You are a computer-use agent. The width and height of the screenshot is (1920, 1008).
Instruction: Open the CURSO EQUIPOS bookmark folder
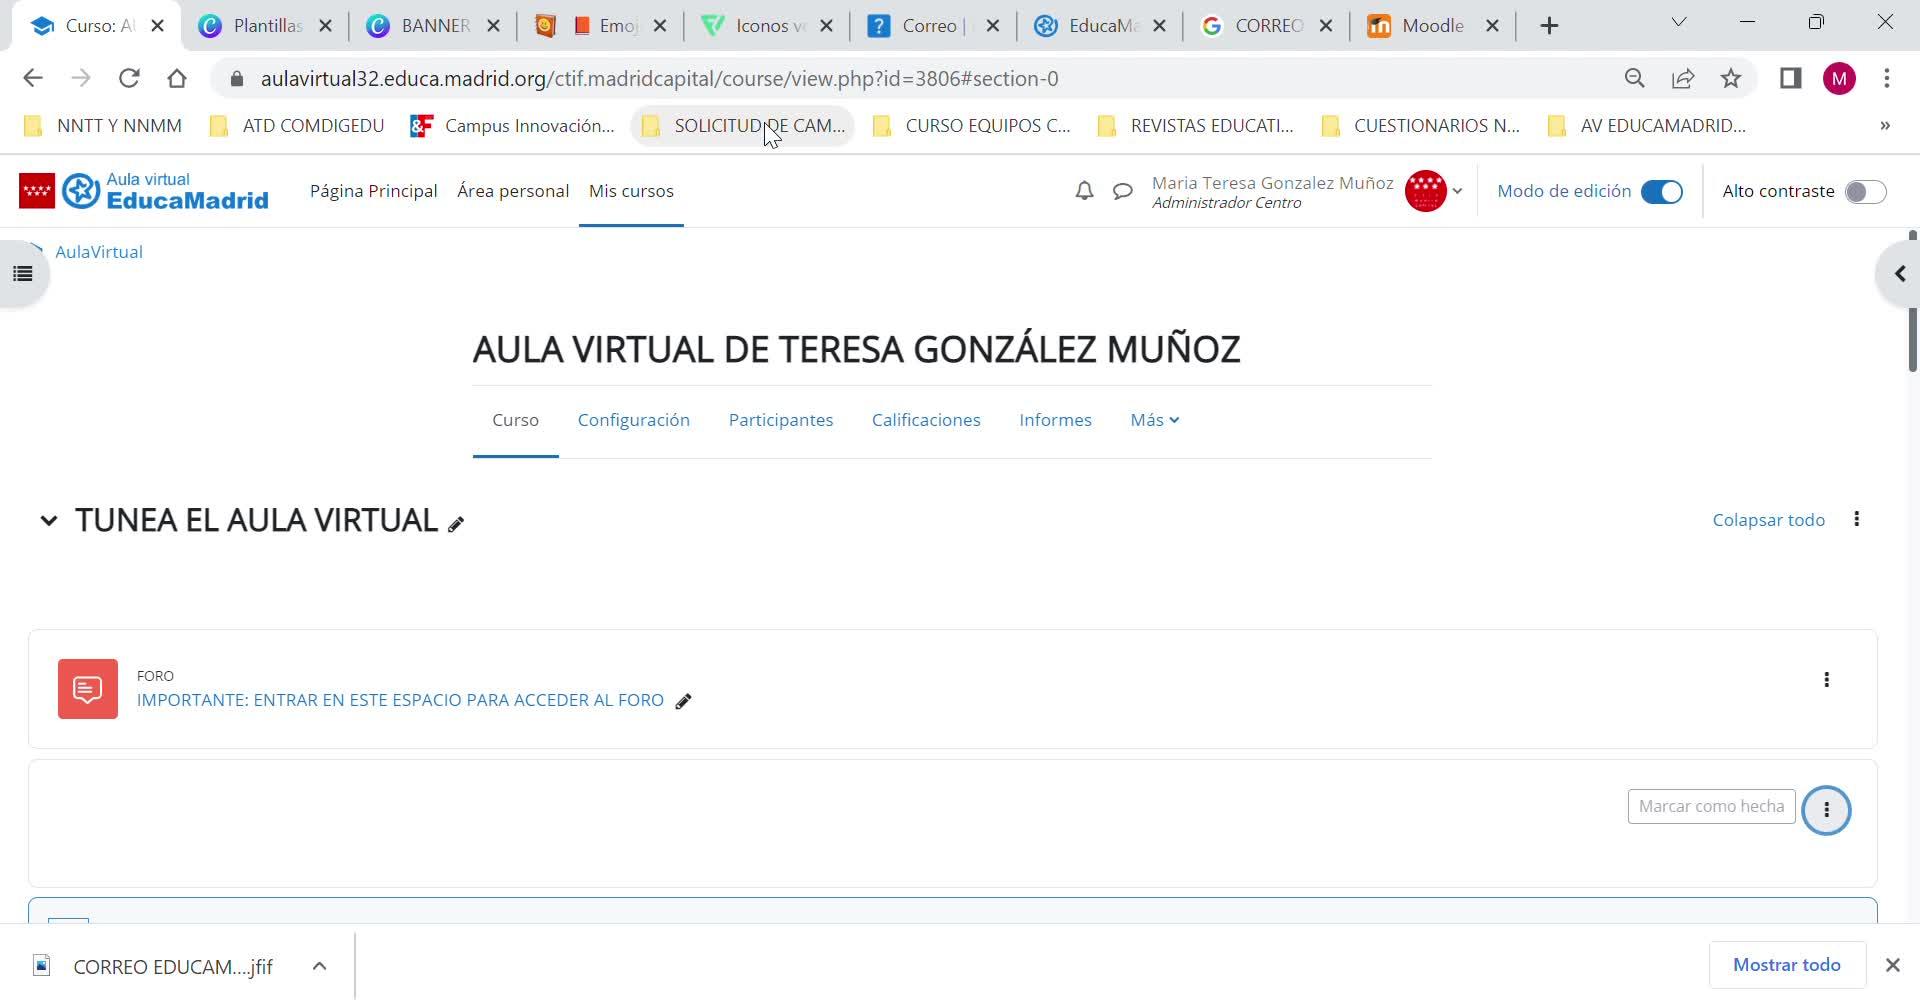971,126
